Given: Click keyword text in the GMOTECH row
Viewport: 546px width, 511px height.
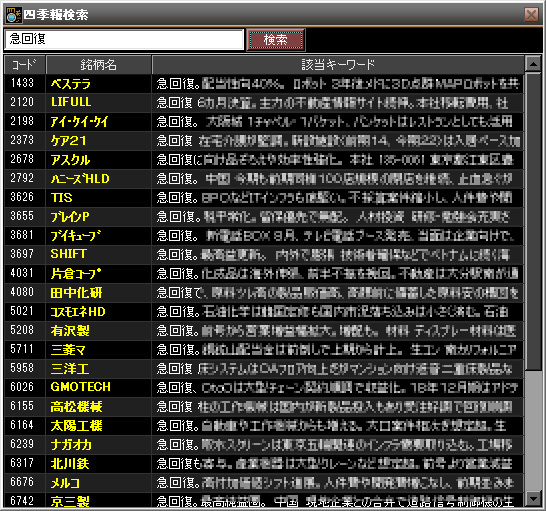Looking at the screenshot, I should click(337, 388).
